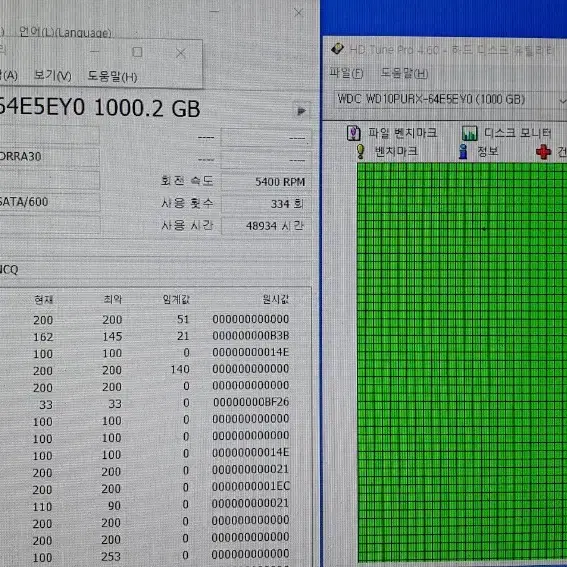567x567 pixels.
Task: Open the 도움말(H) menu in HD Tune
Action: pos(404,73)
